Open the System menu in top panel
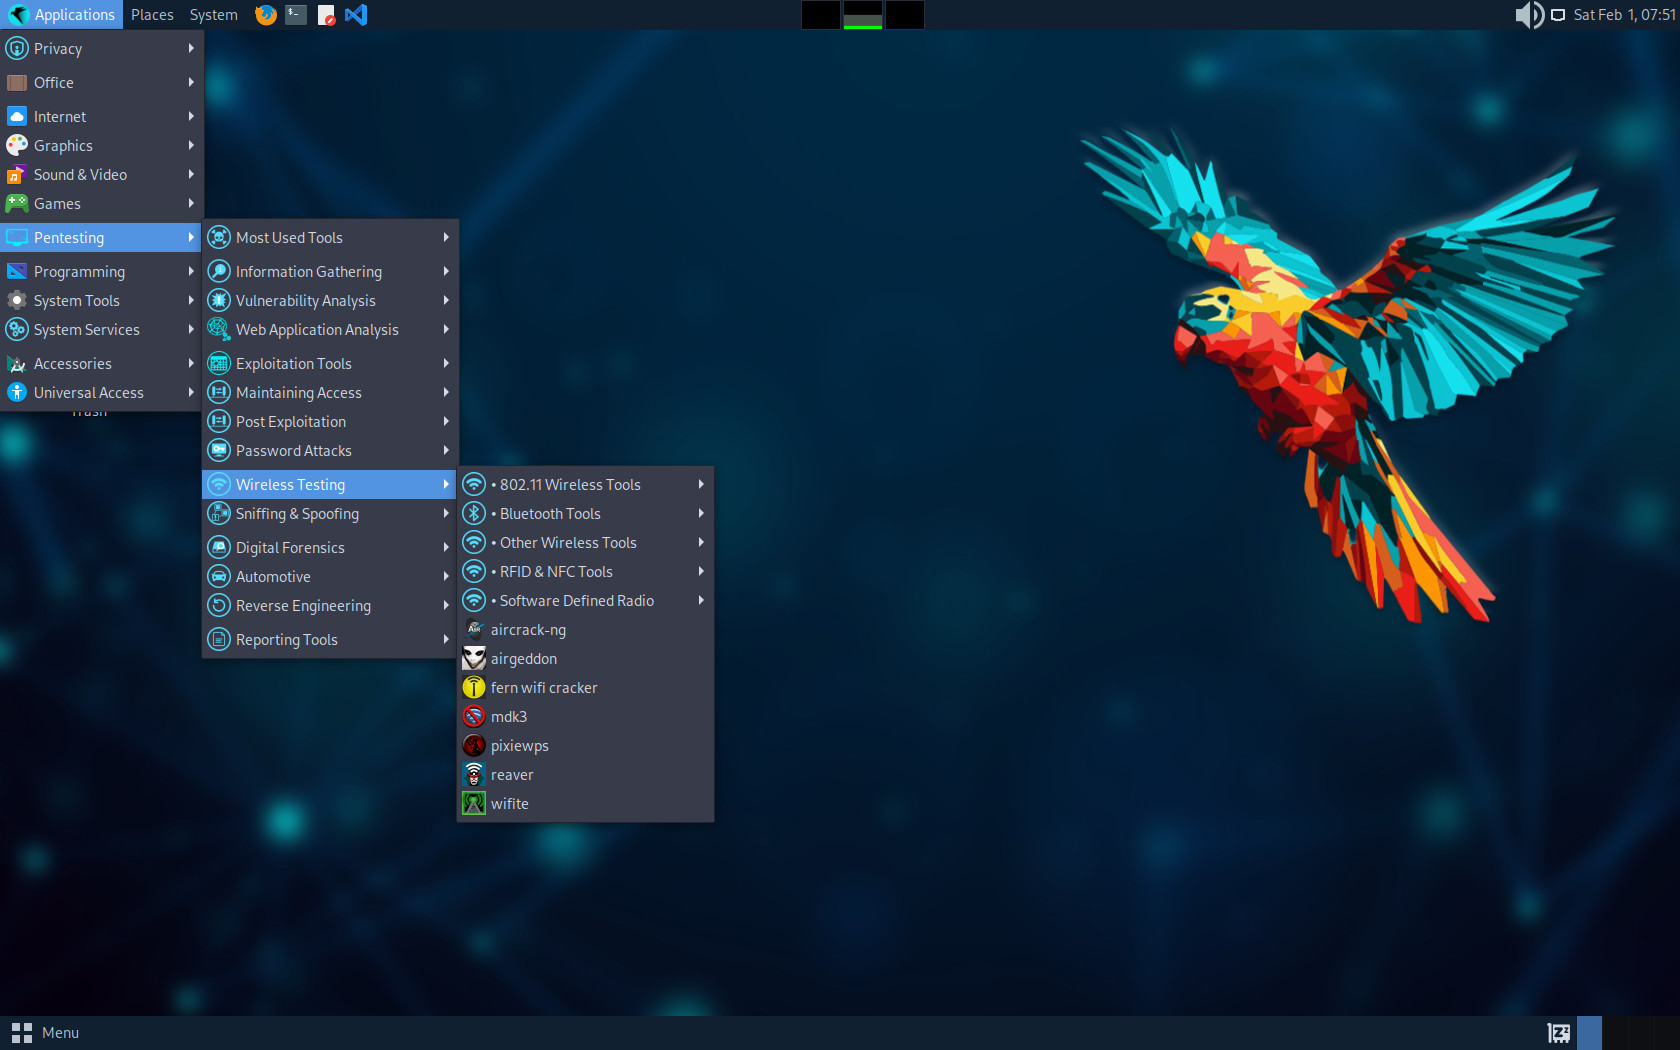This screenshot has height=1050, width=1680. [x=214, y=15]
